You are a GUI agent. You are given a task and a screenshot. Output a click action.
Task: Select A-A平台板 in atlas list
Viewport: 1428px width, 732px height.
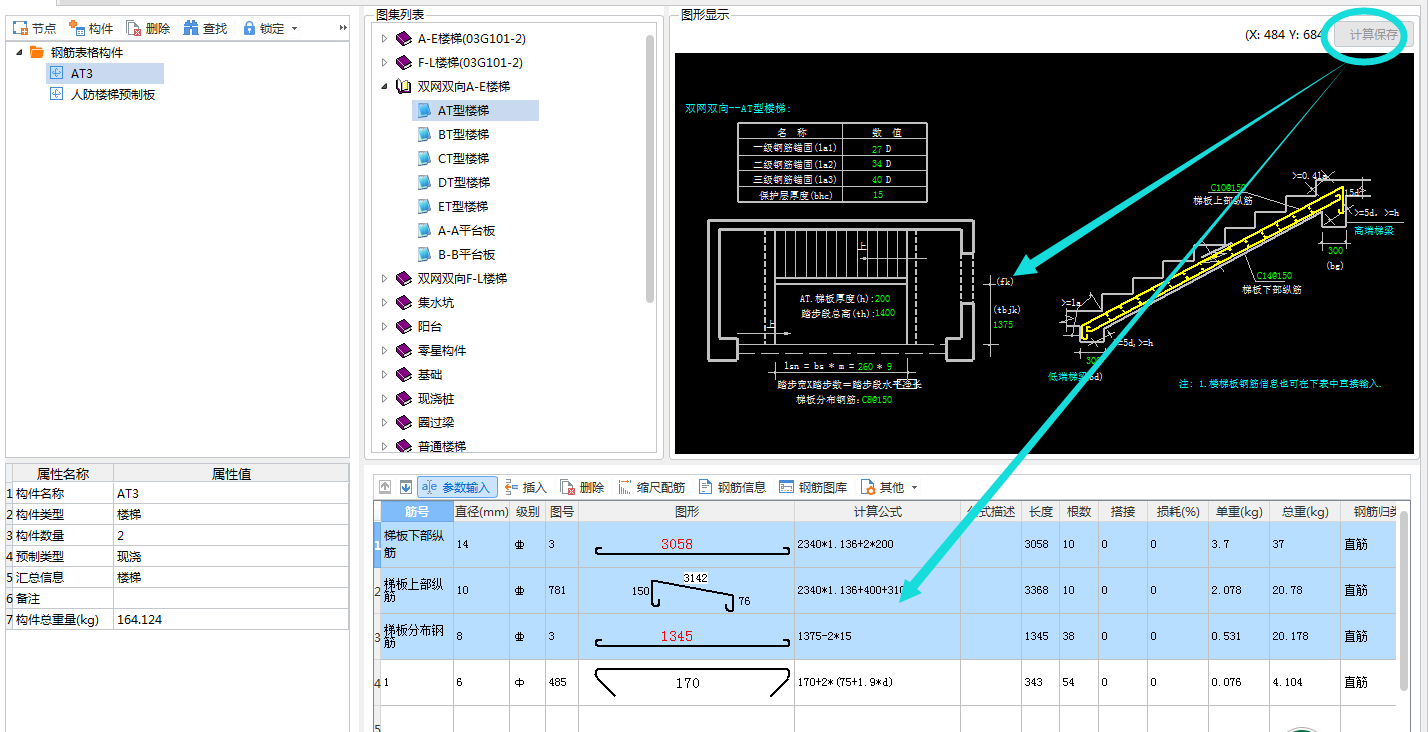(x=466, y=231)
